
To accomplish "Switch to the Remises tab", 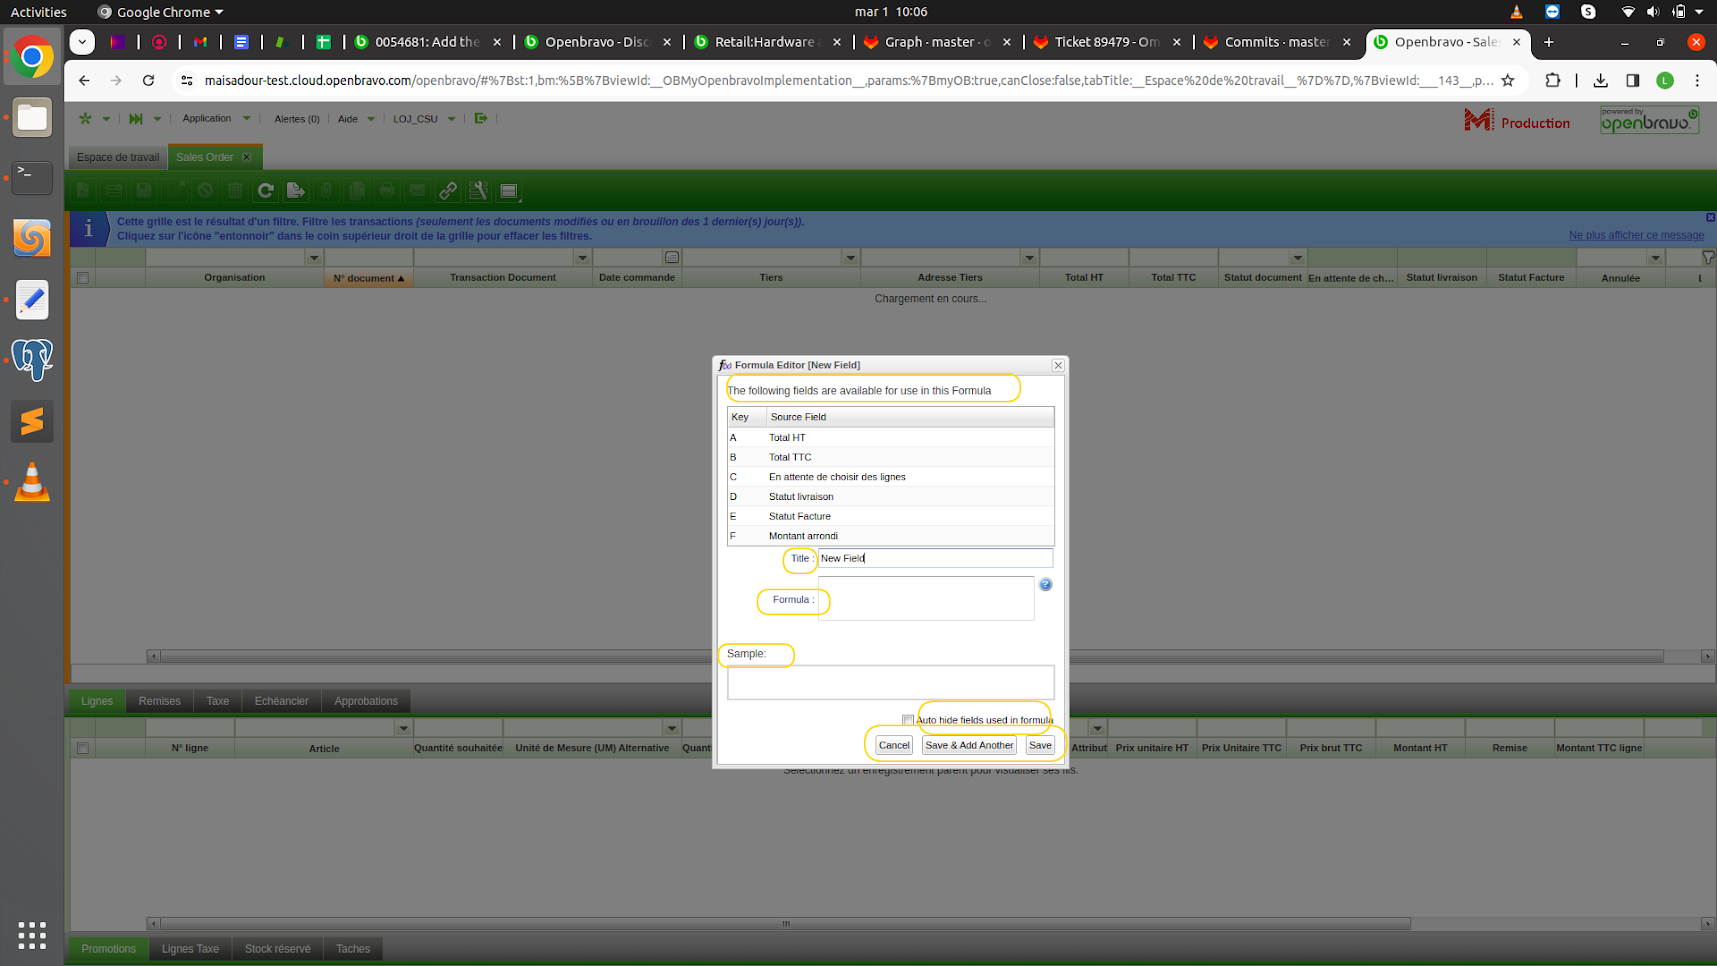I will click(x=160, y=701).
